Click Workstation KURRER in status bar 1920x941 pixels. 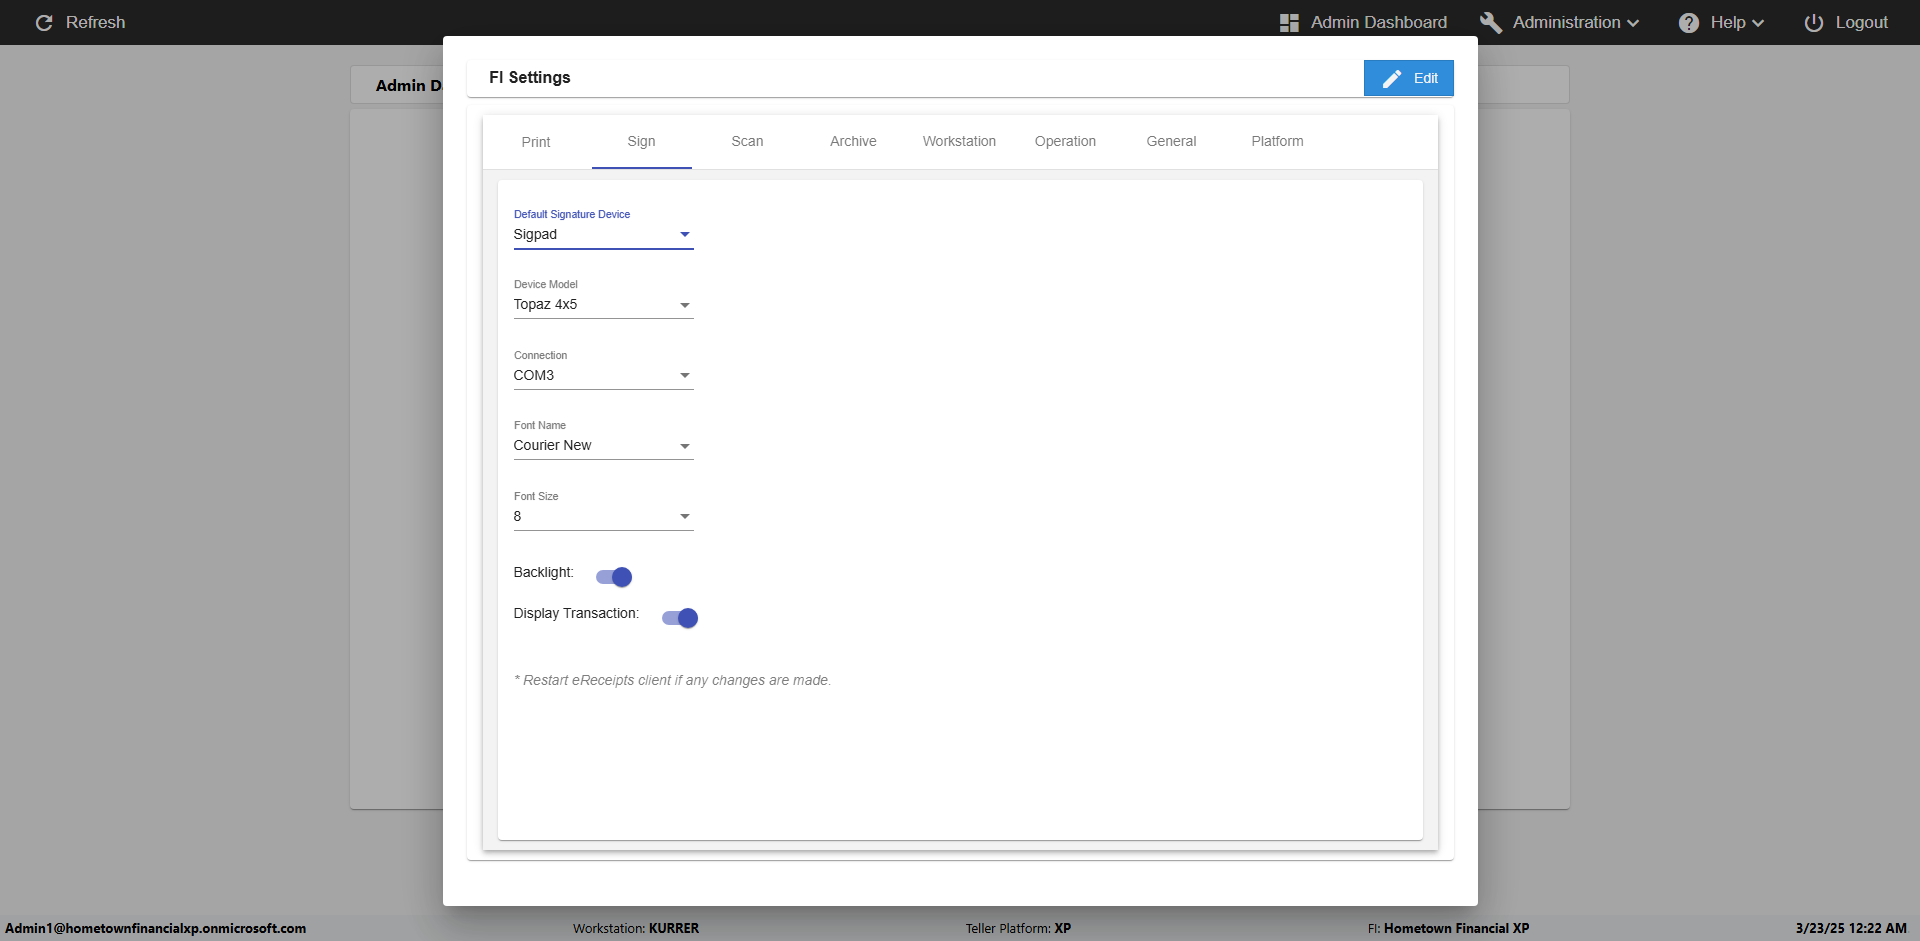(636, 928)
